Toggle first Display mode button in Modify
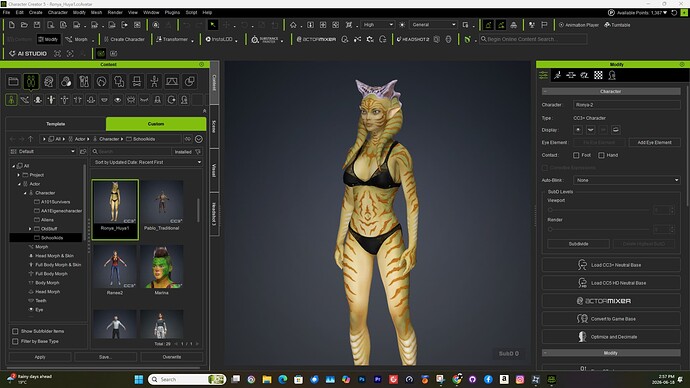 578,130
